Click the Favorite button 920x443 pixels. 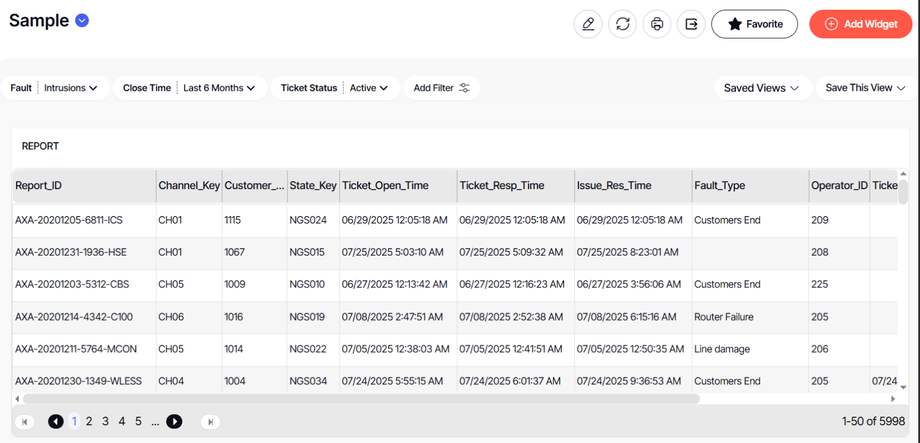pos(754,24)
